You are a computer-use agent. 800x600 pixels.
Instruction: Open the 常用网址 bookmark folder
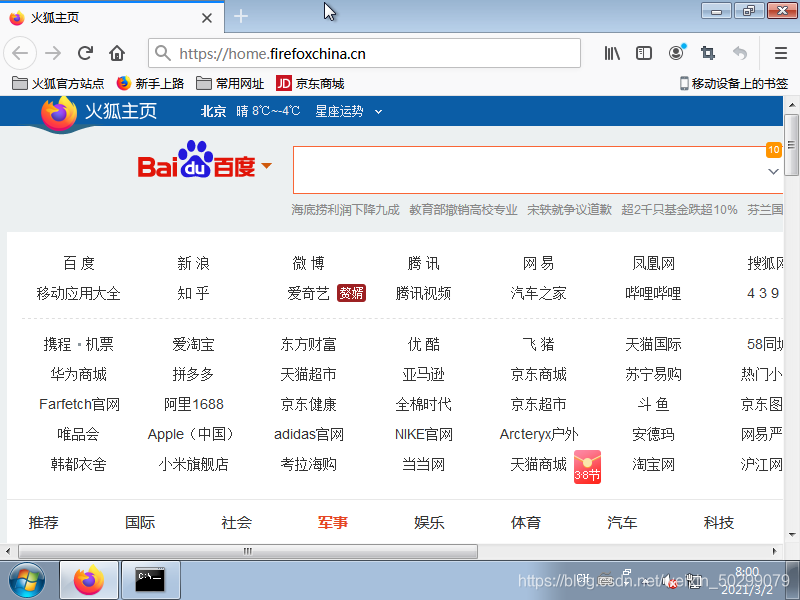[230, 83]
